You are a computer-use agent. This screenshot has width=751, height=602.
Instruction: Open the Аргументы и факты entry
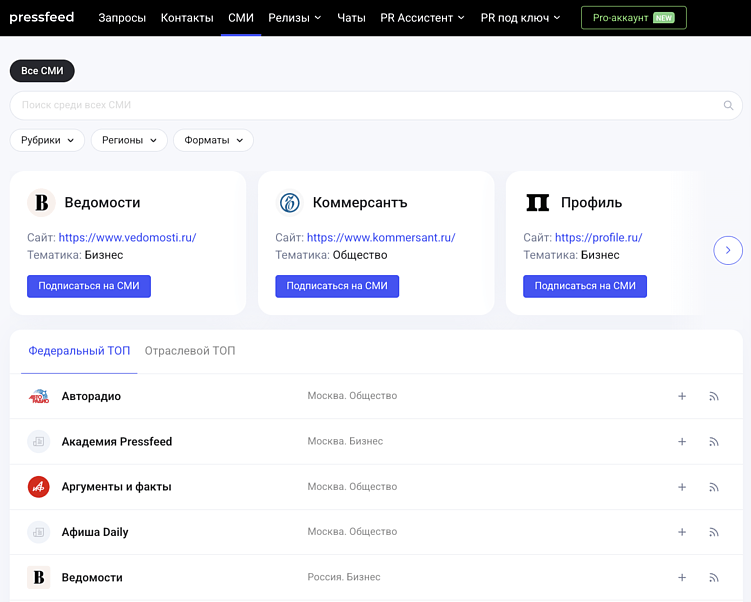pos(116,487)
